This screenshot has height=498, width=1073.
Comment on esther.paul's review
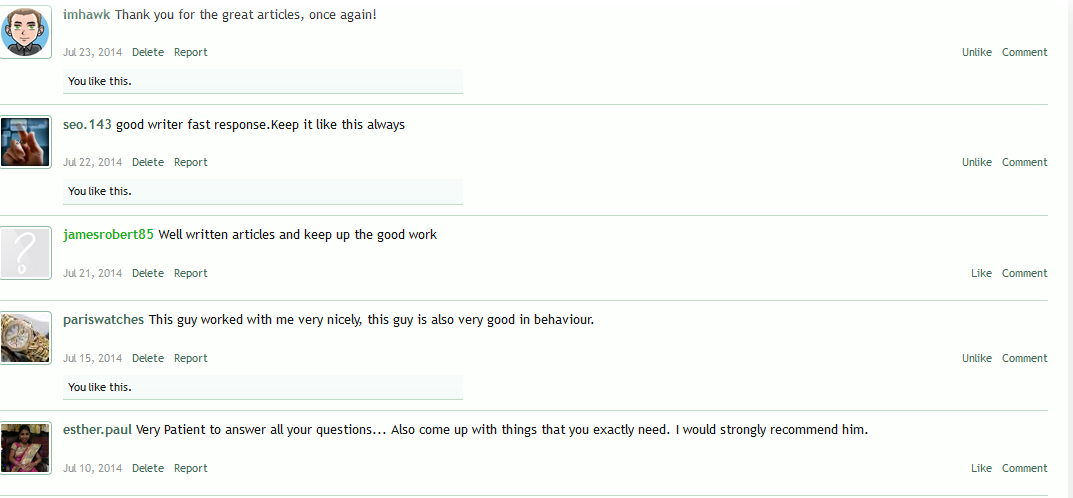click(1024, 468)
